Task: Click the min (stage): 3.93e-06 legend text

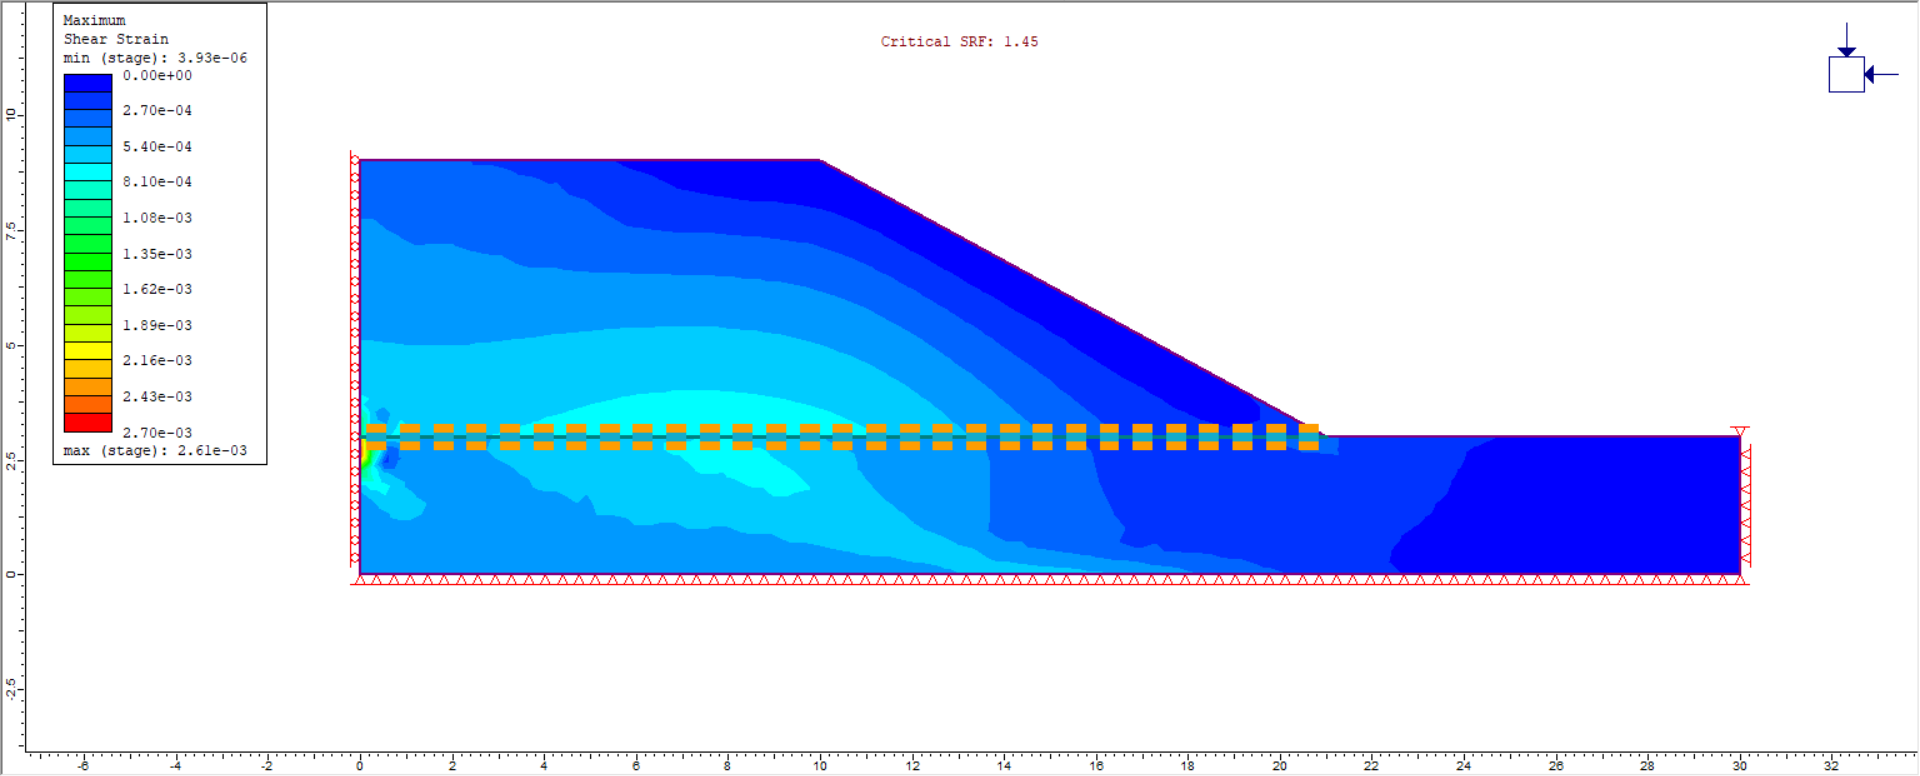Action: pos(155,58)
